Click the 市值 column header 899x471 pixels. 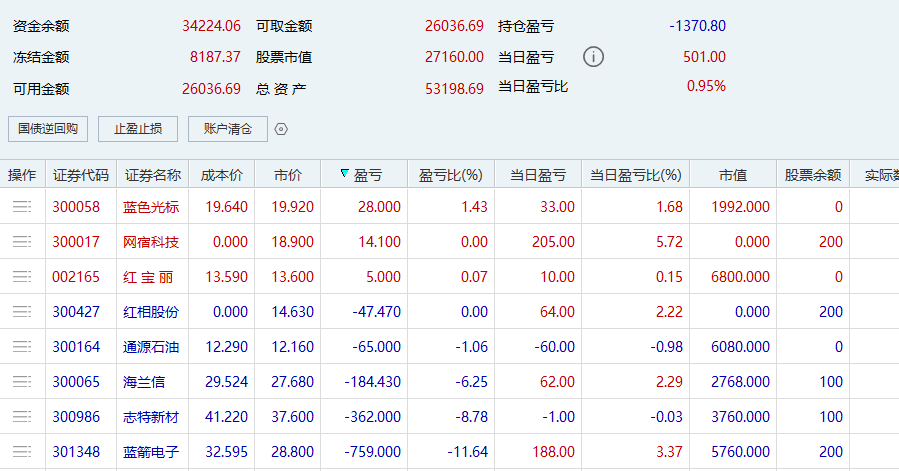732,175
